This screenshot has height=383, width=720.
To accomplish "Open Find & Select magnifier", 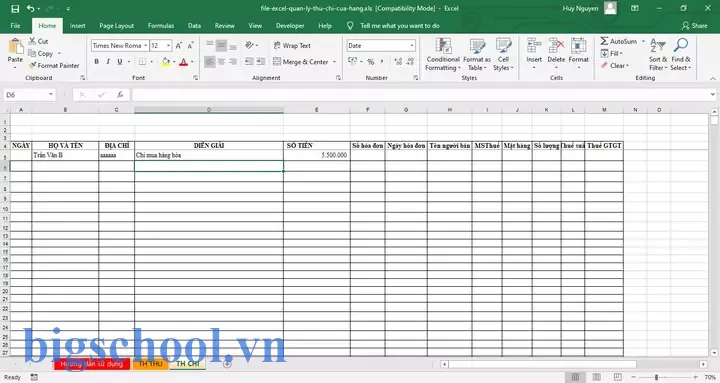I will (681, 55).
